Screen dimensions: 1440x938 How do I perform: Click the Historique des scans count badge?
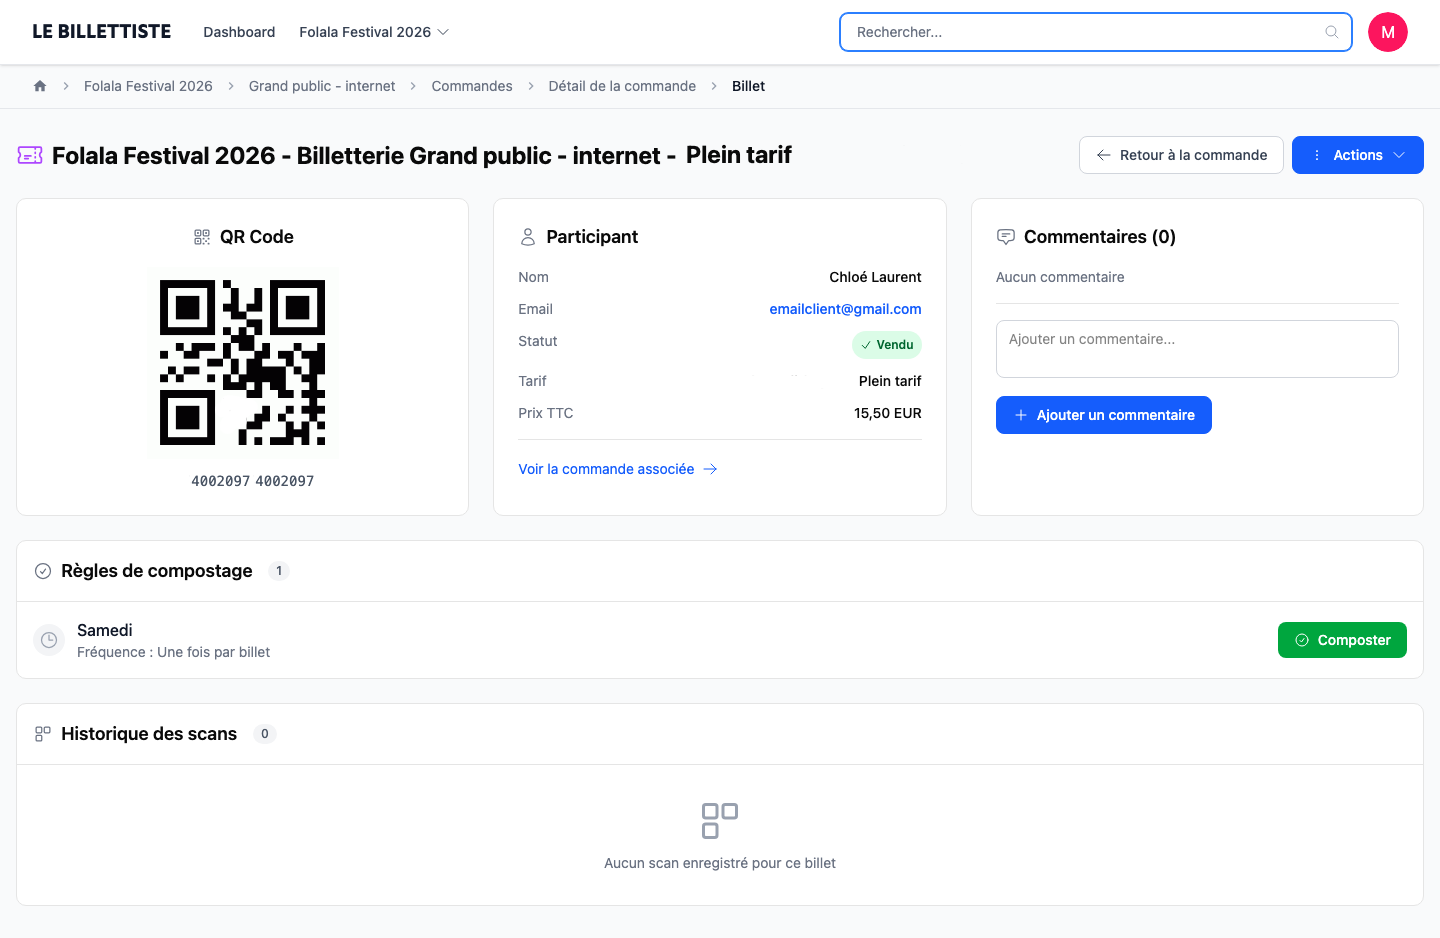[265, 734]
